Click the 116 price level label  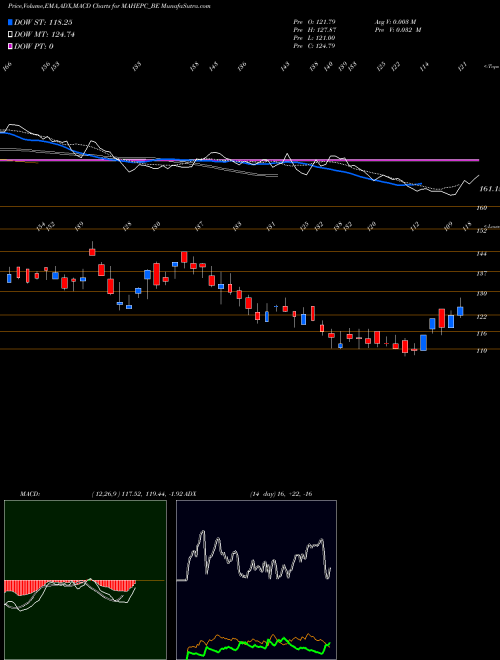click(x=481, y=333)
